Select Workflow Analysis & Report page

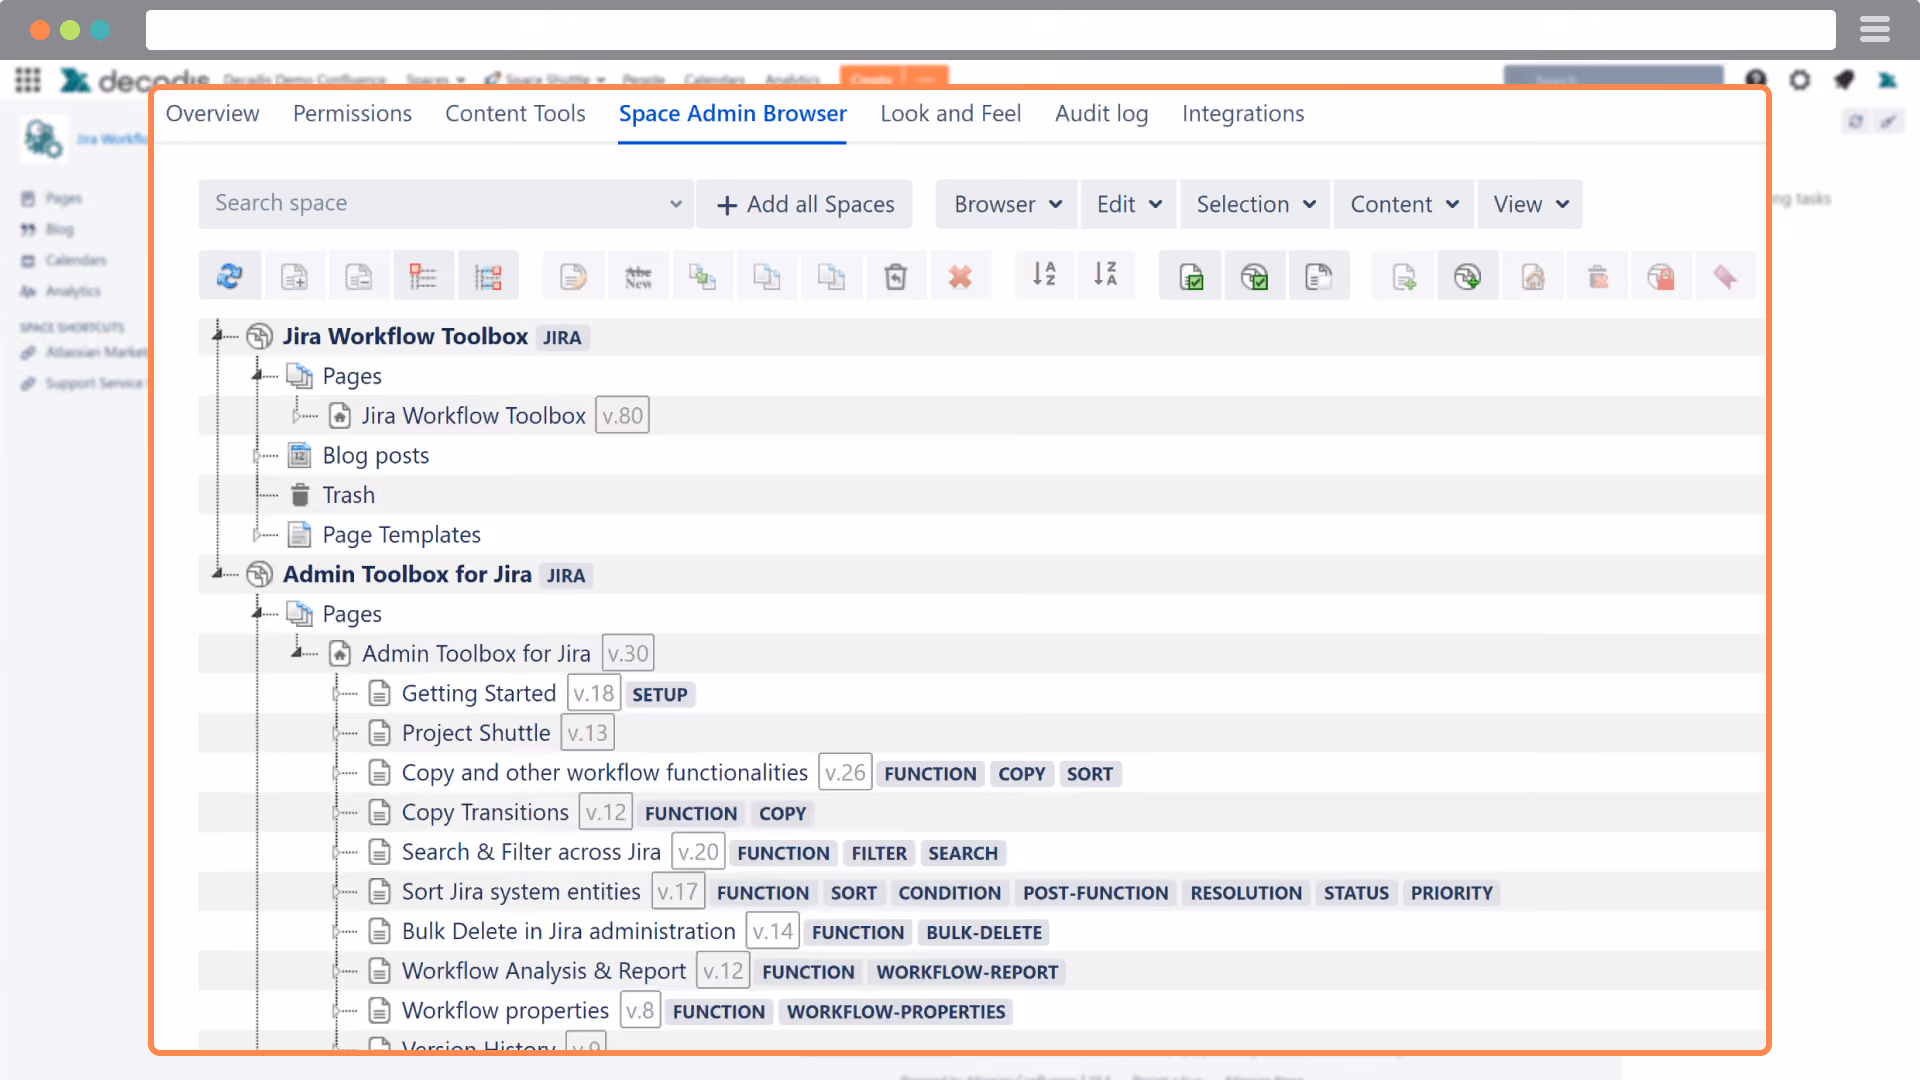tap(544, 971)
